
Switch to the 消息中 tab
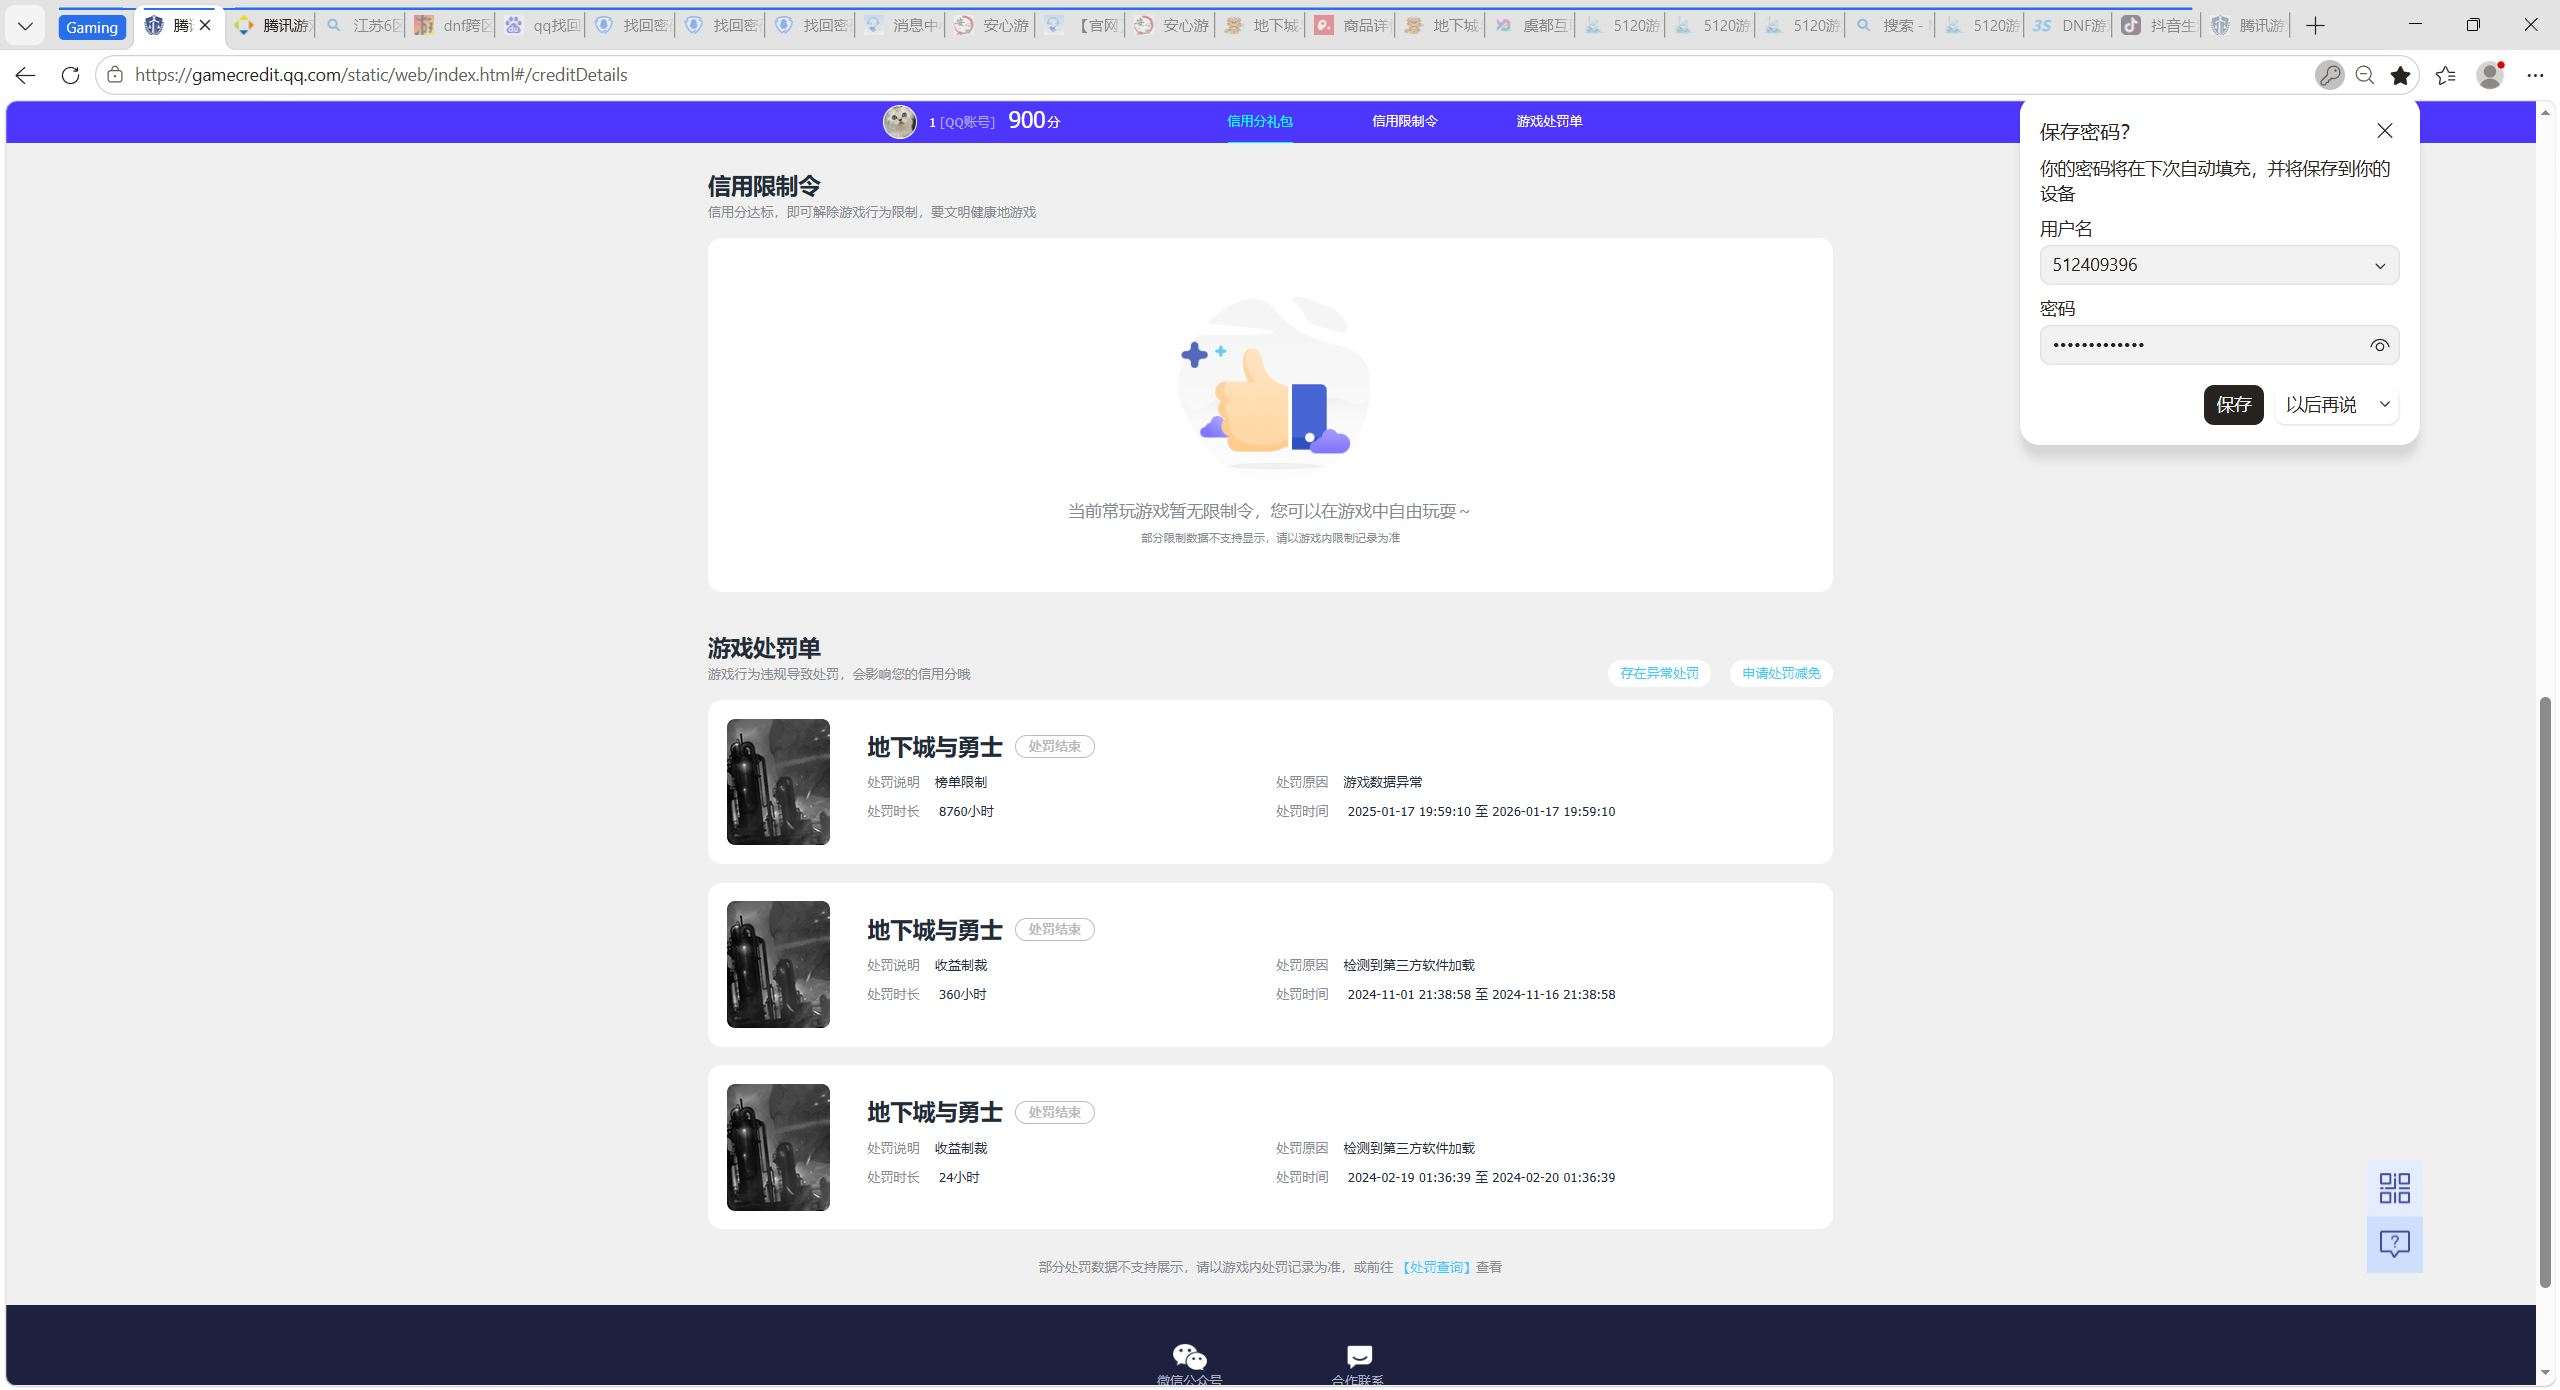click(x=904, y=26)
